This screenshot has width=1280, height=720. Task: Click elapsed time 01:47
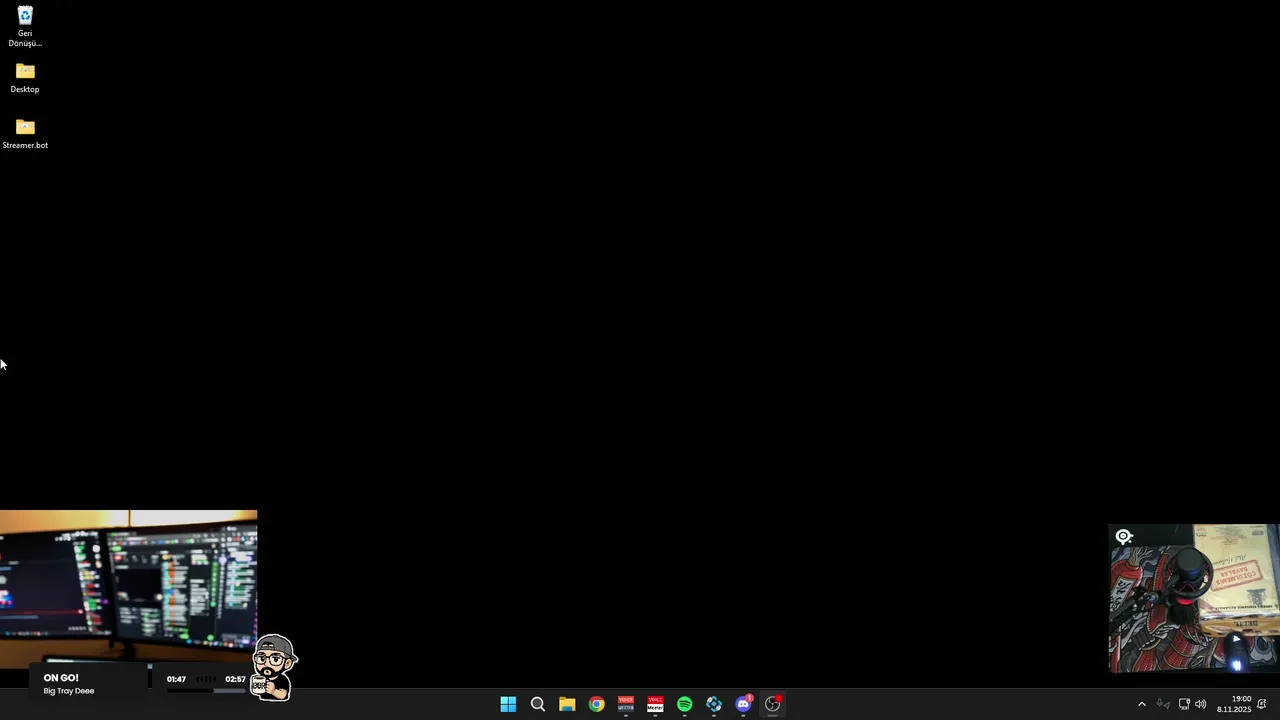(176, 679)
